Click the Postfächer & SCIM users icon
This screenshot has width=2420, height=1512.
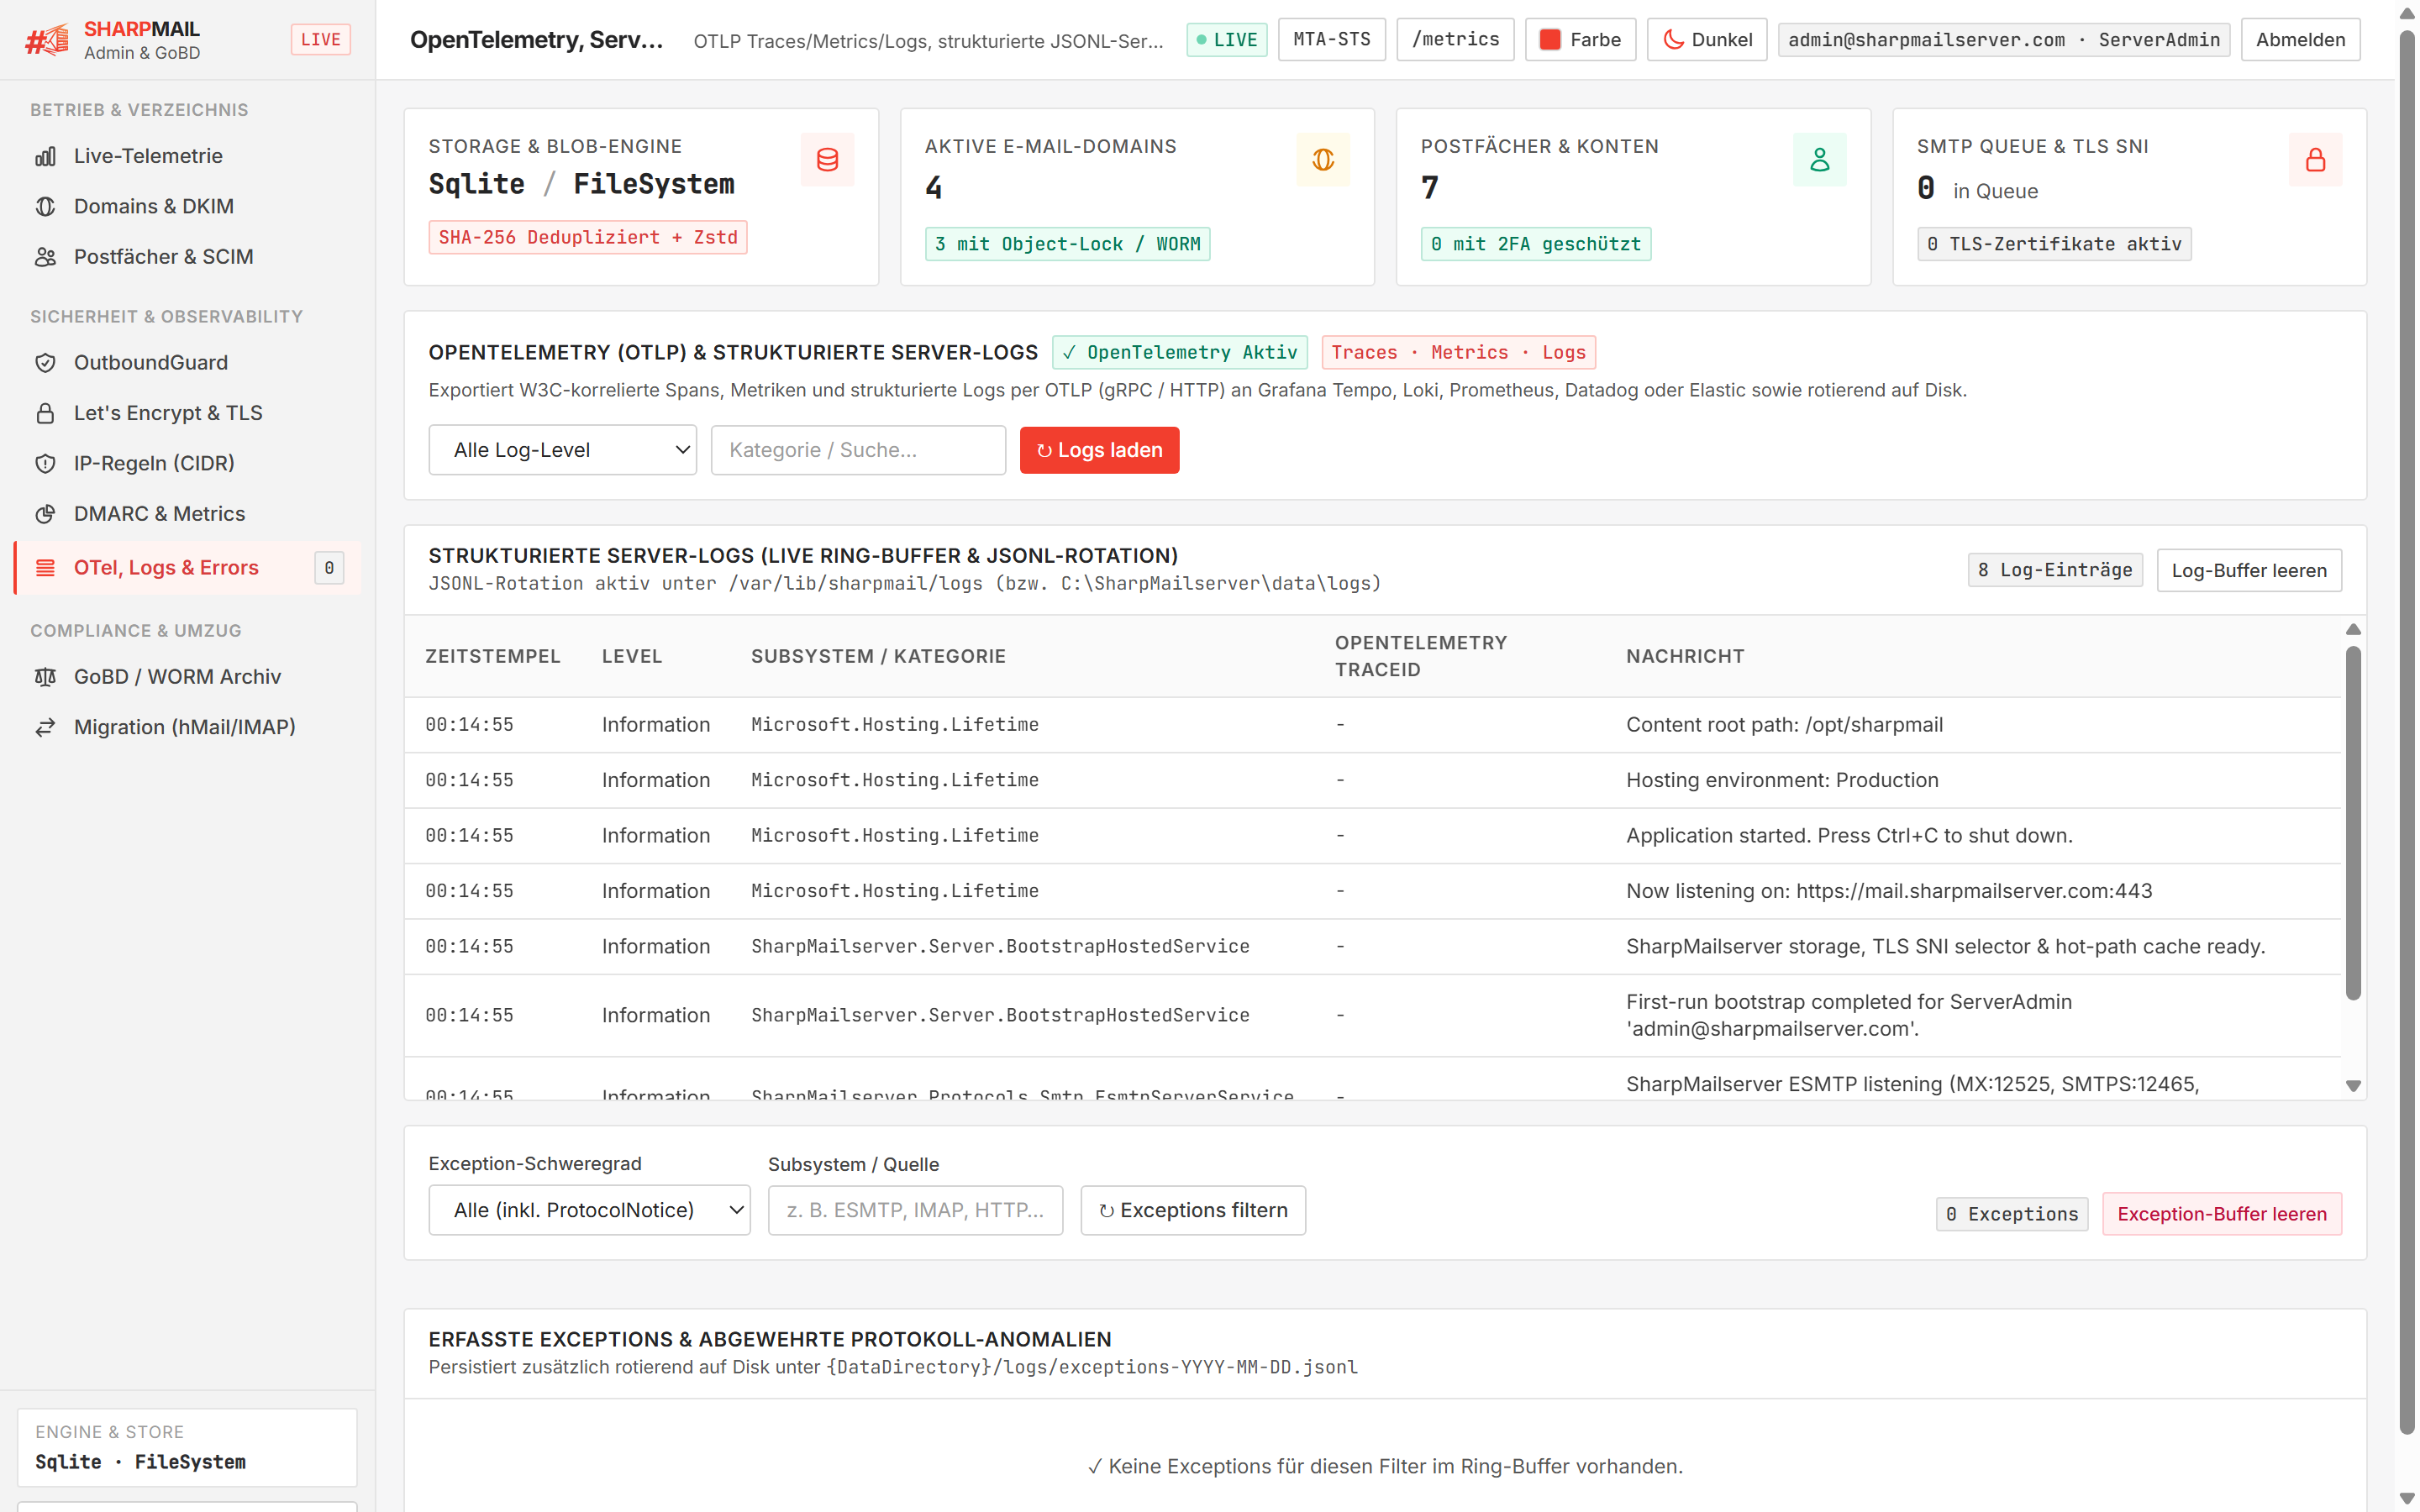tap(45, 257)
